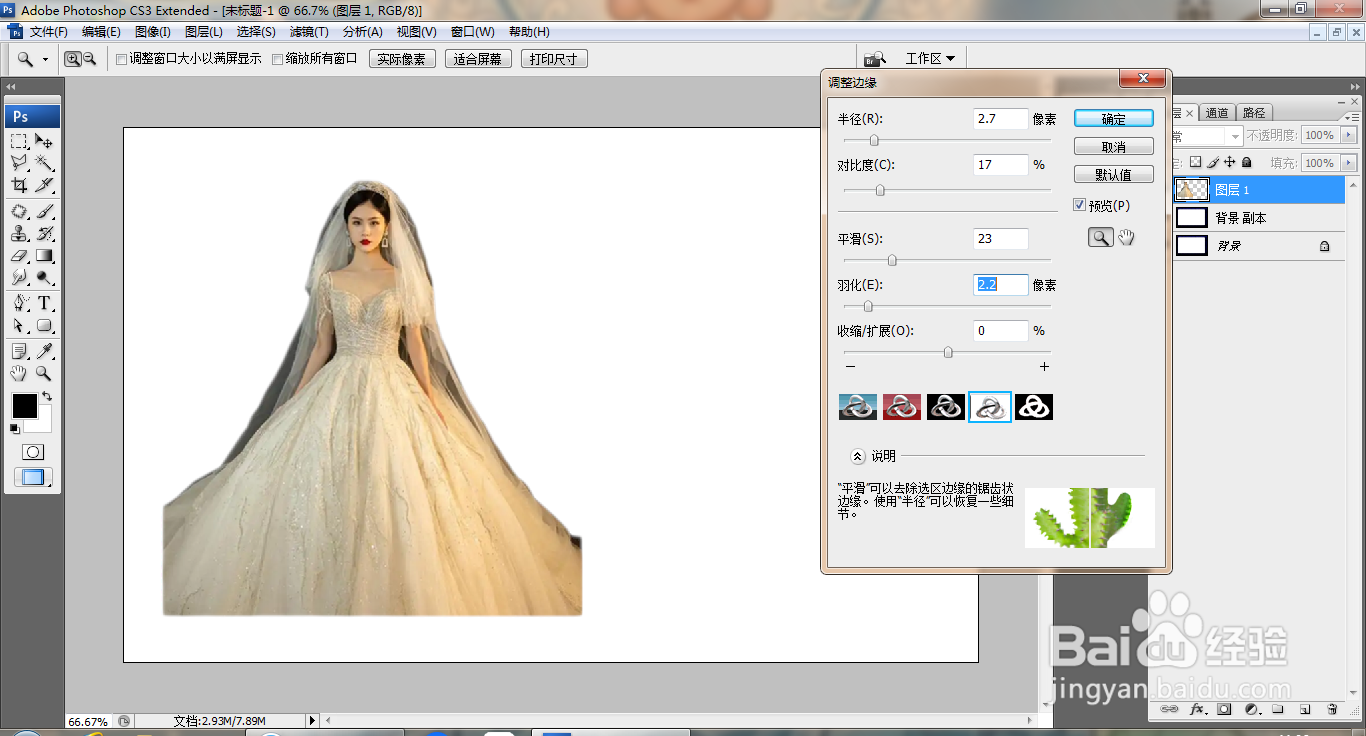Click the 确定 button in Refine Edge
Viewport: 1366px width, 736px height.
coord(1113,119)
